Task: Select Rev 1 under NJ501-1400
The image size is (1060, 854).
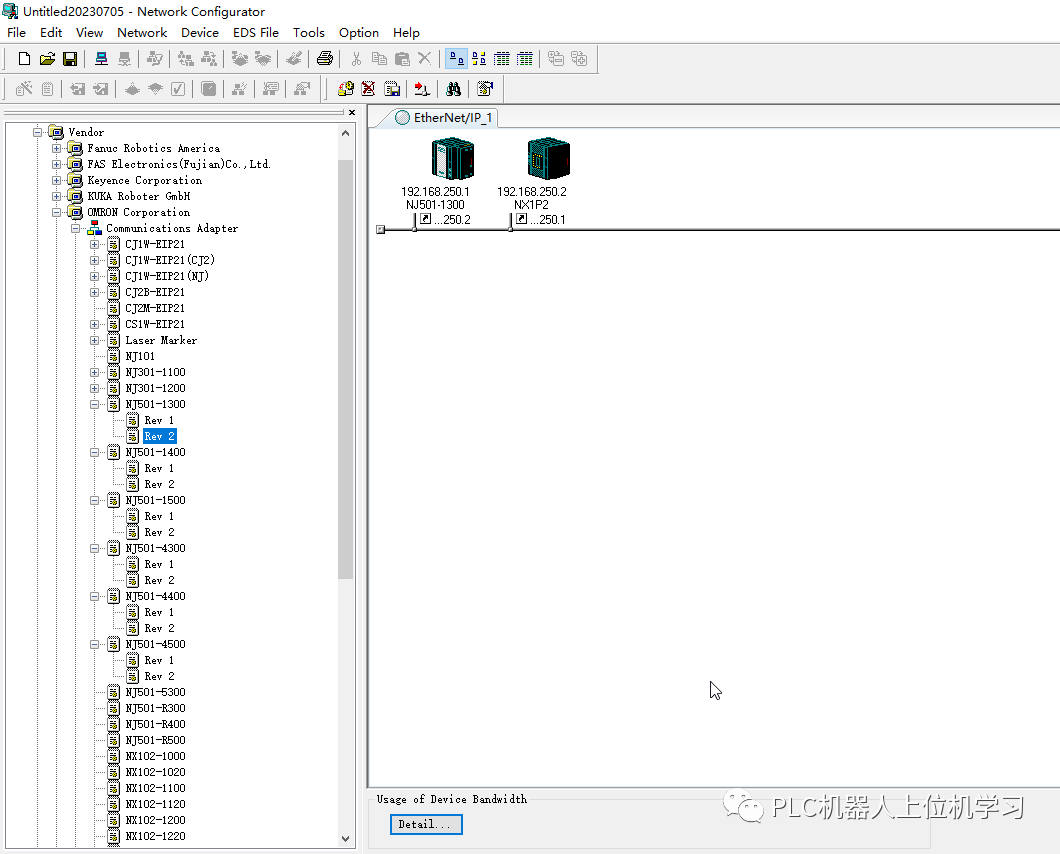Action: [x=159, y=468]
